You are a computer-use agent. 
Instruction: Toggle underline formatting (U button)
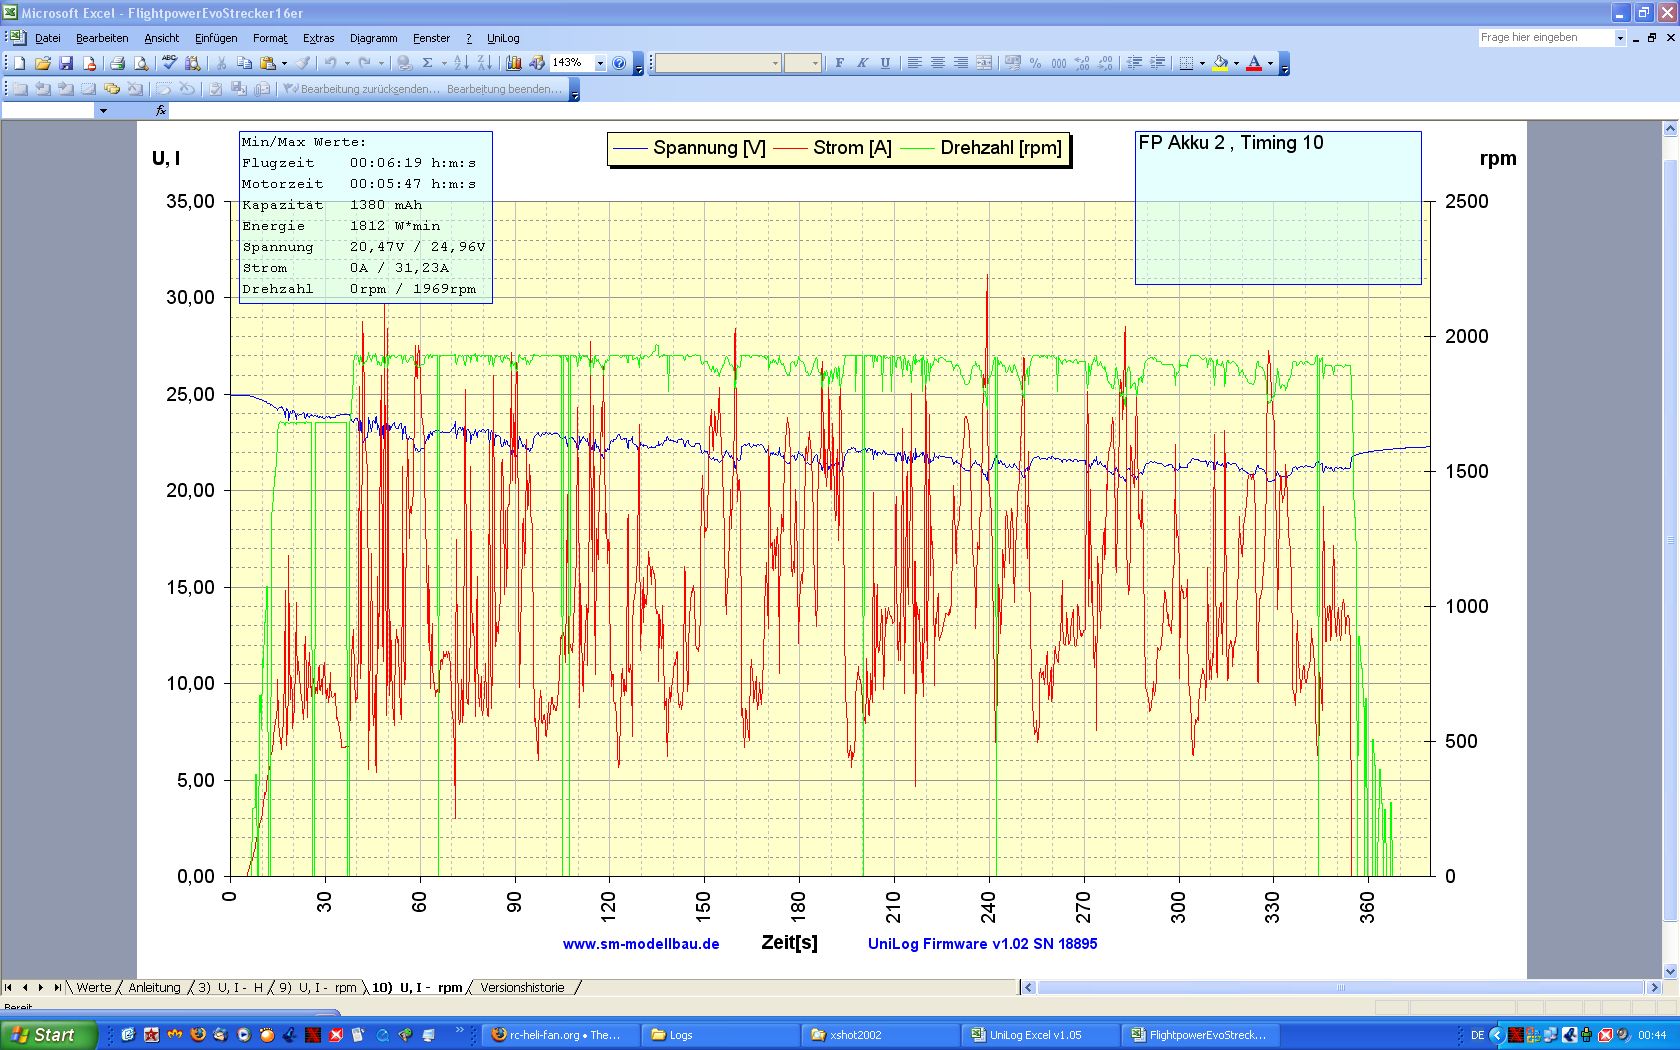[885, 63]
